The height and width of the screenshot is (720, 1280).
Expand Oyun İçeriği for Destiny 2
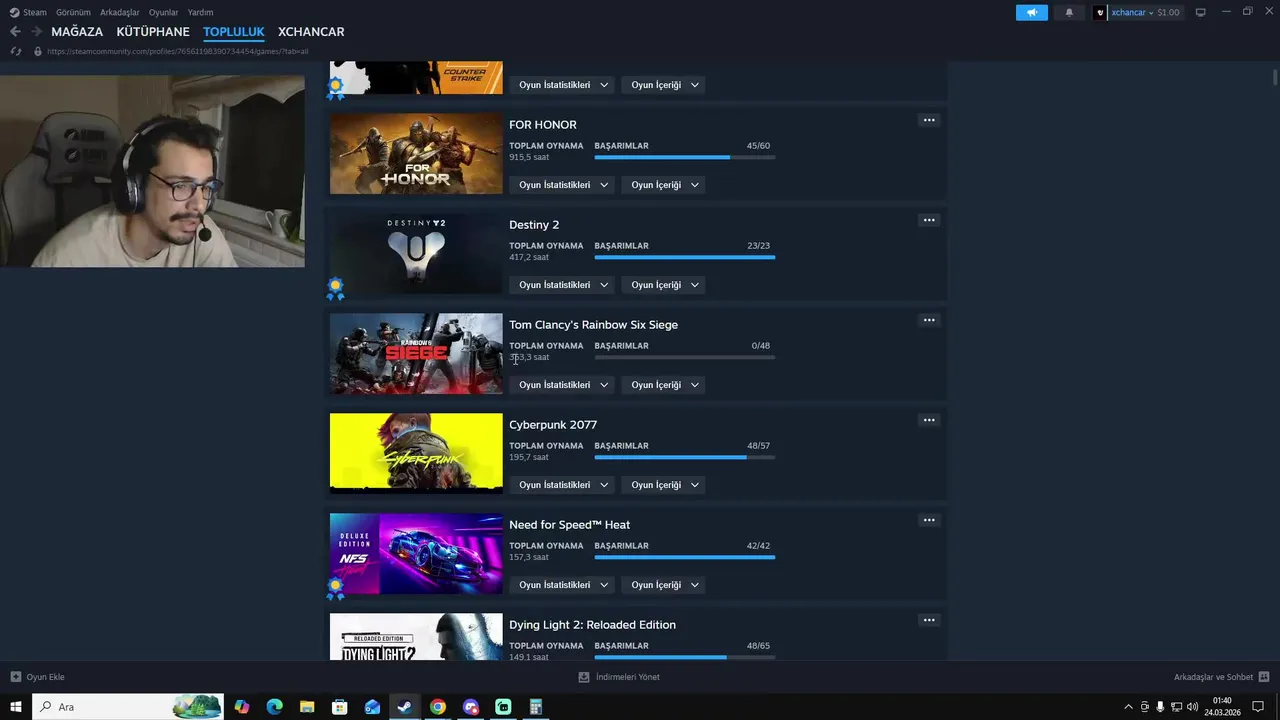point(664,285)
